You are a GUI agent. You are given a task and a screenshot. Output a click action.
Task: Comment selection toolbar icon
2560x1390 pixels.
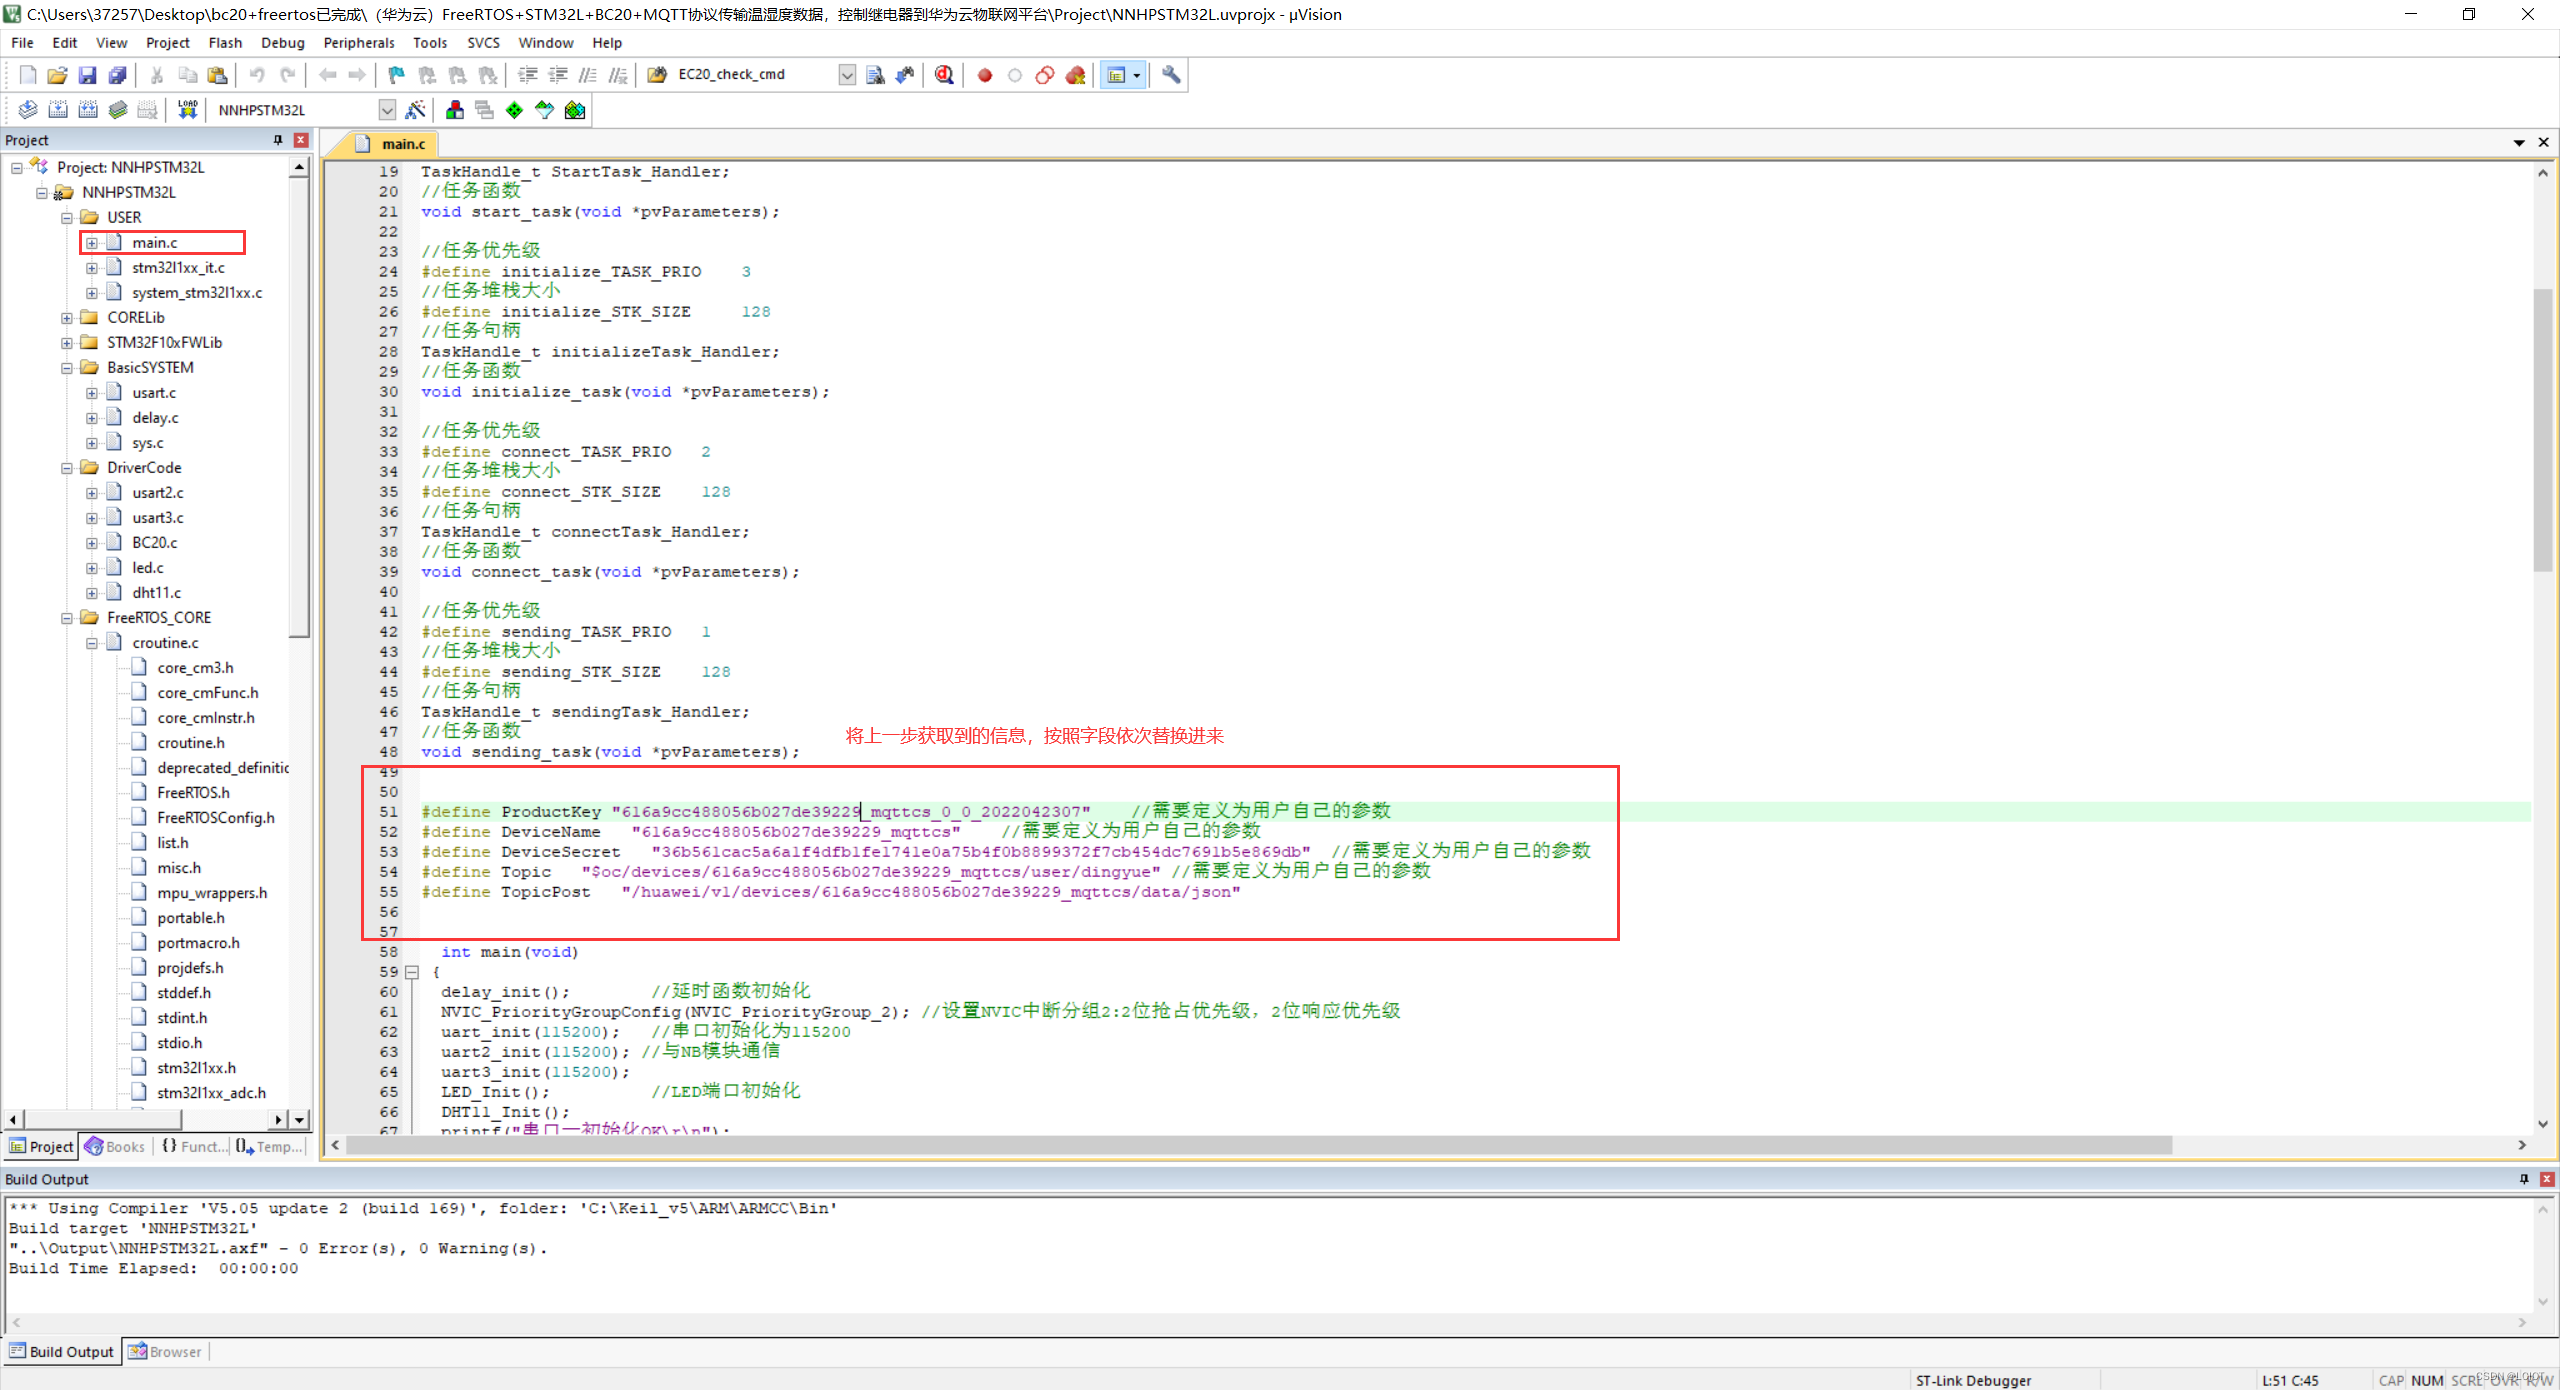click(x=588, y=75)
